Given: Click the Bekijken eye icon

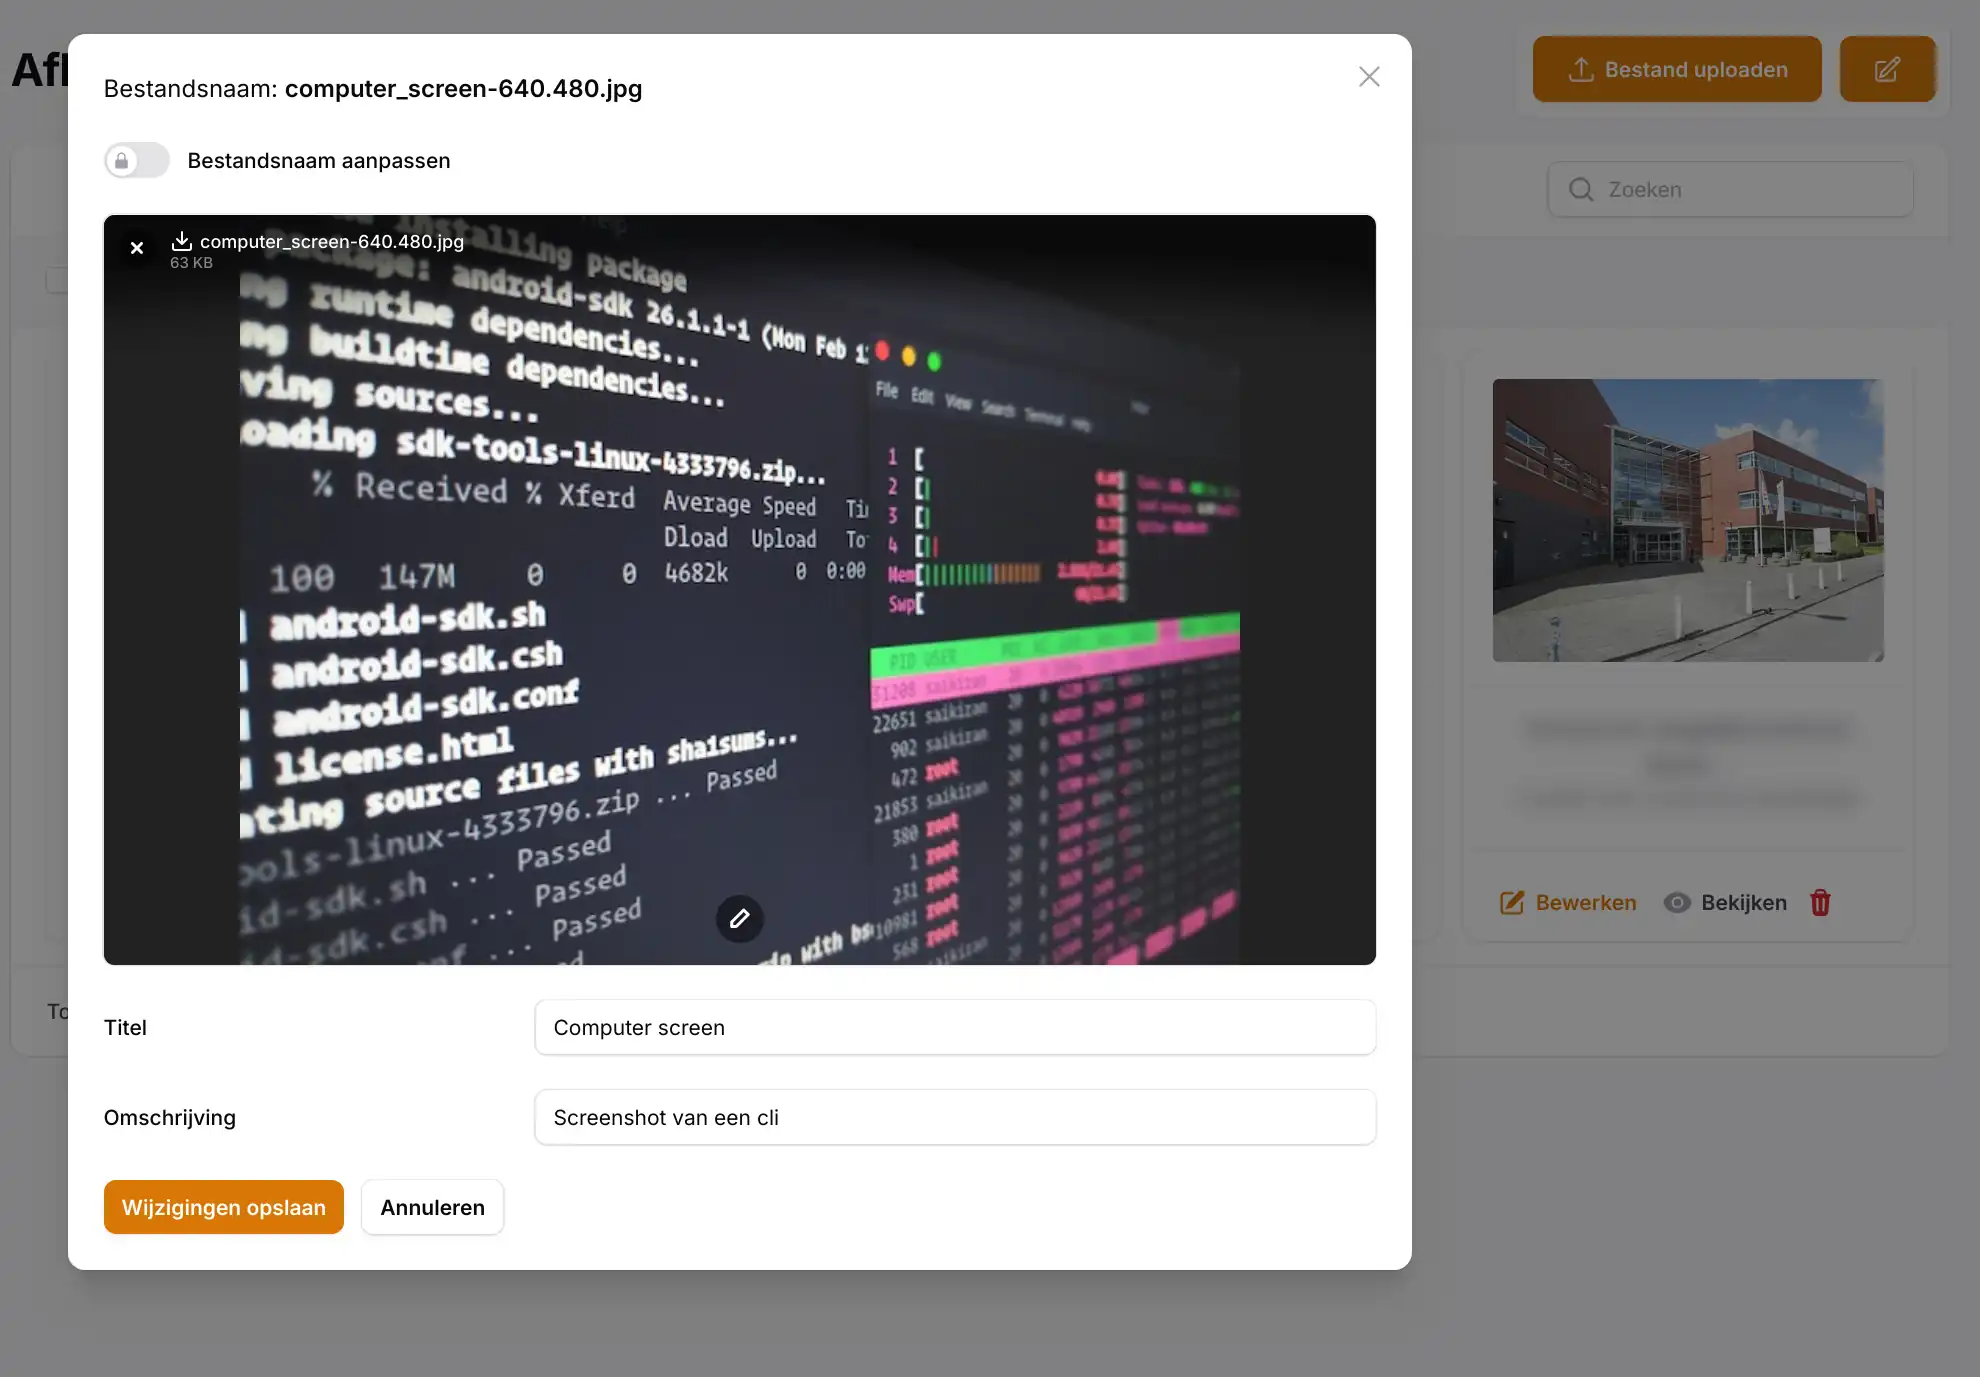Looking at the screenshot, I should (1677, 903).
